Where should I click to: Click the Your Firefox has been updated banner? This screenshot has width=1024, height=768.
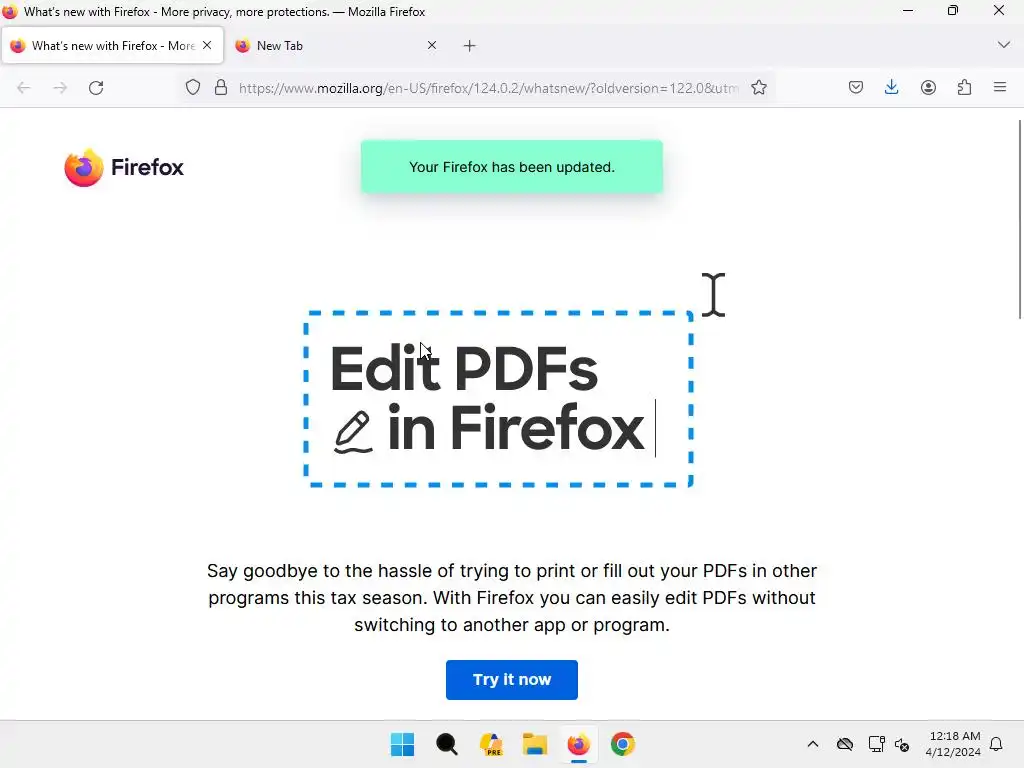click(511, 167)
